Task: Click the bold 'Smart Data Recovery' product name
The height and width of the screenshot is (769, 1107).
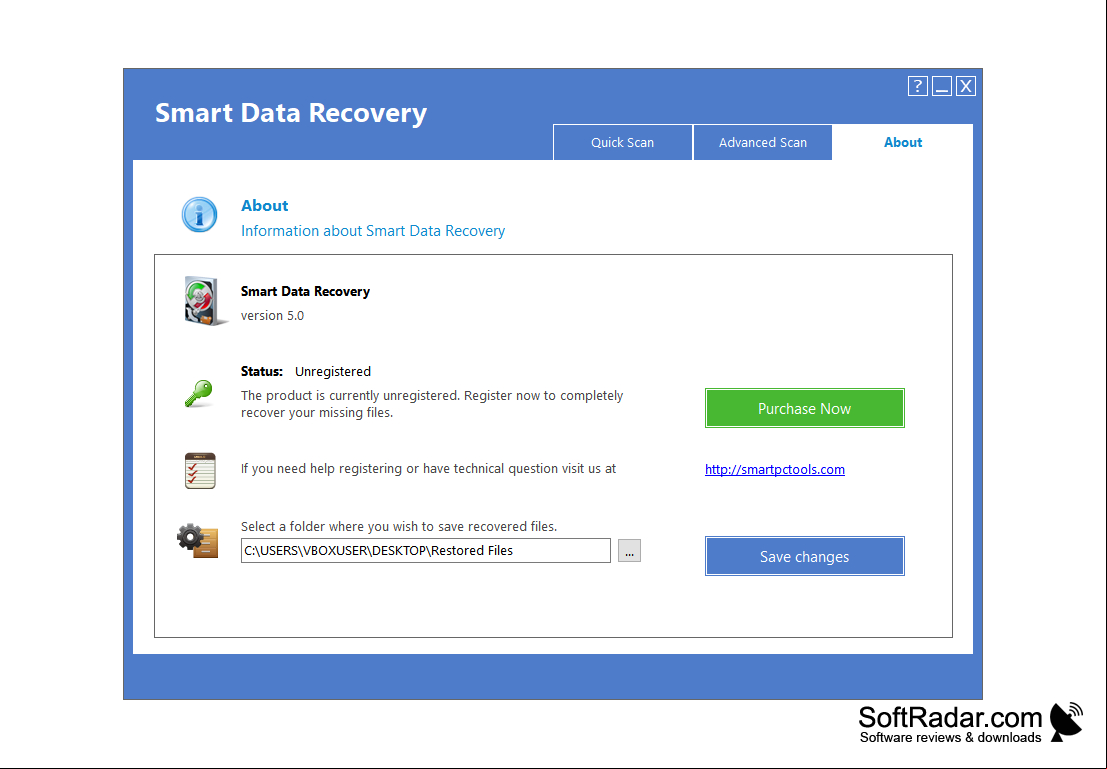Action: (305, 292)
